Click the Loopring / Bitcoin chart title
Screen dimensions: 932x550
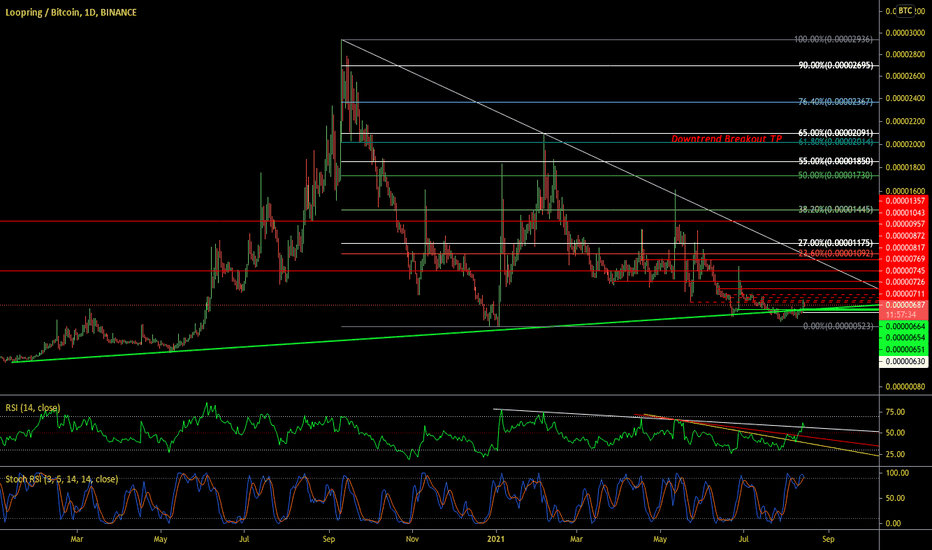click(71, 12)
